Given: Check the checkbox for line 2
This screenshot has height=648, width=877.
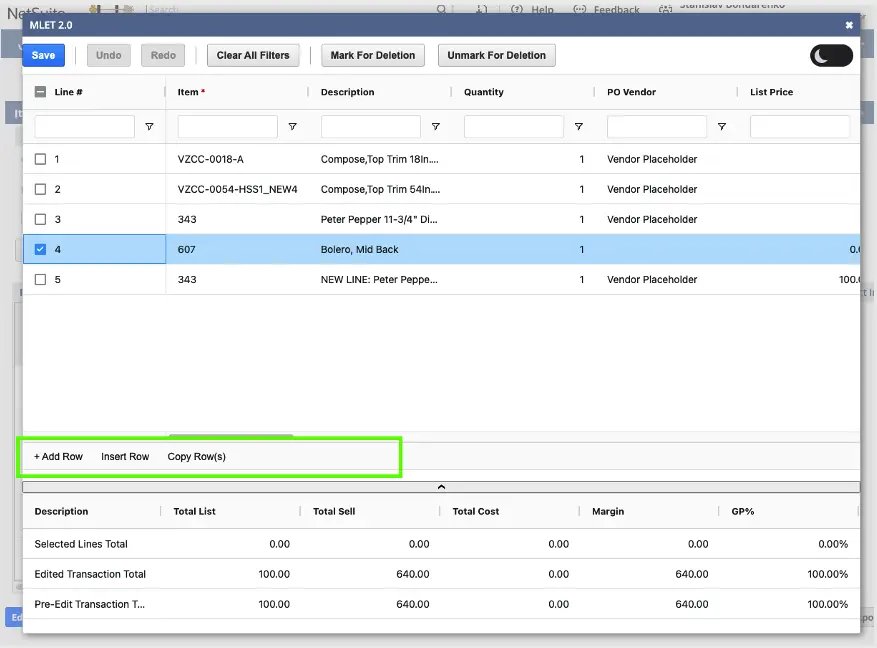Looking at the screenshot, I should (40, 190).
